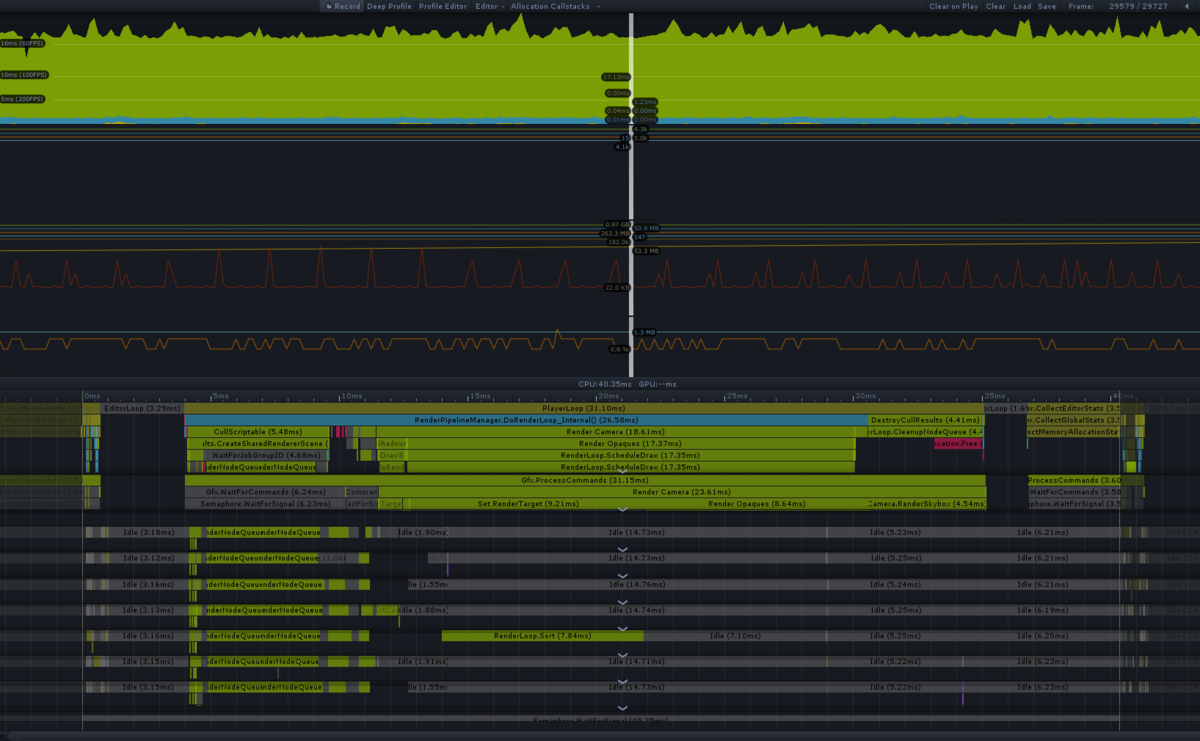
Task: Select the RenderLoop.Sort (7.84ms) sample
Action: (542, 636)
